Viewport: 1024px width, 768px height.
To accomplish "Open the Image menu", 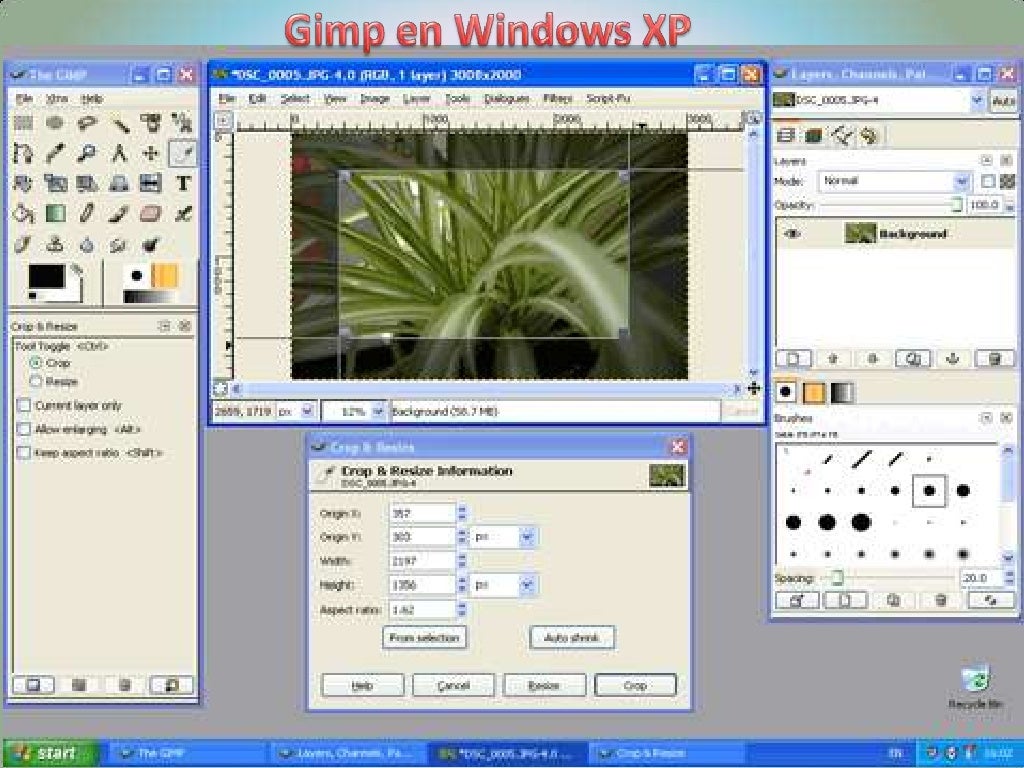I will 374,99.
